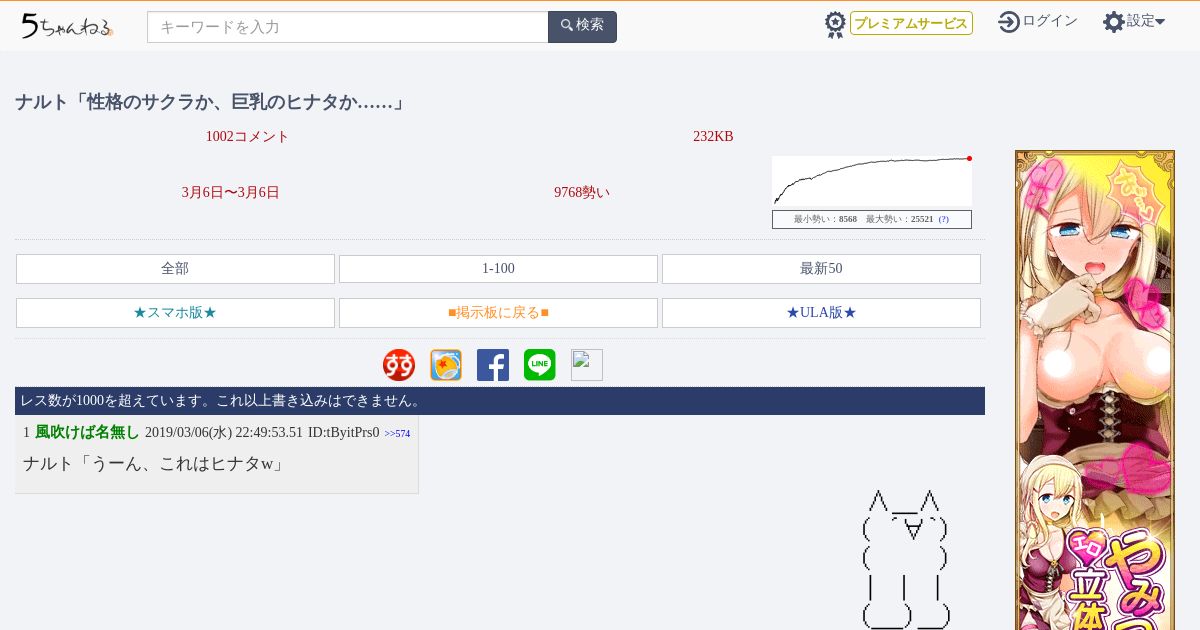Click the poster name 風吹けば名無し
The width and height of the screenshot is (1200, 630).
(87, 432)
